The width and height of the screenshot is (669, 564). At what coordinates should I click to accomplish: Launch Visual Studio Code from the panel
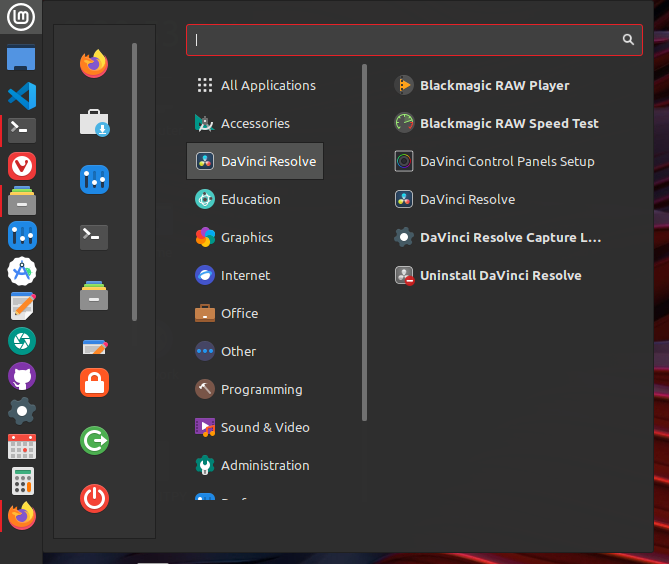click(22, 95)
